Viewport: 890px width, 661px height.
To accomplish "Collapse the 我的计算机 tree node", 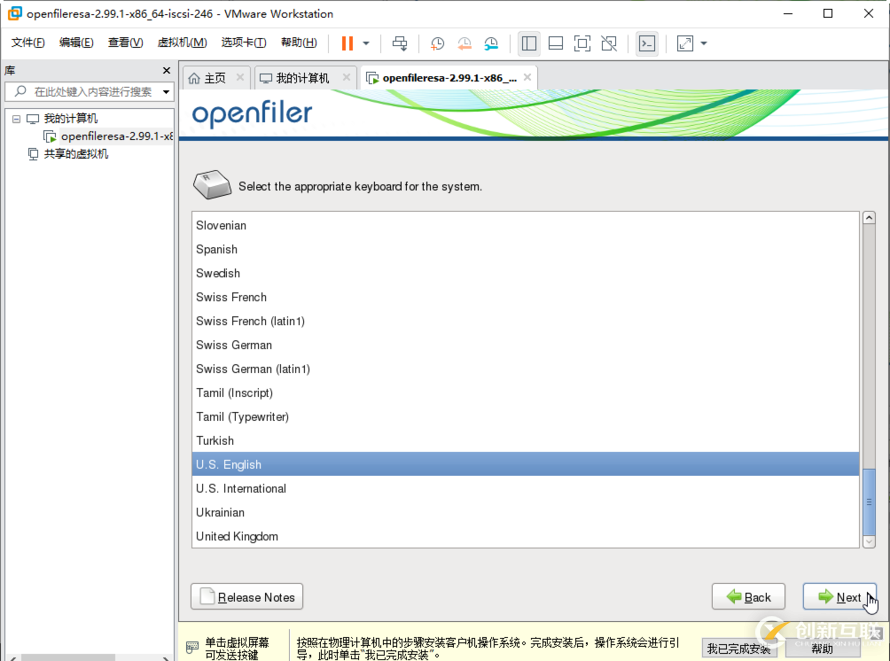I will 16,119.
